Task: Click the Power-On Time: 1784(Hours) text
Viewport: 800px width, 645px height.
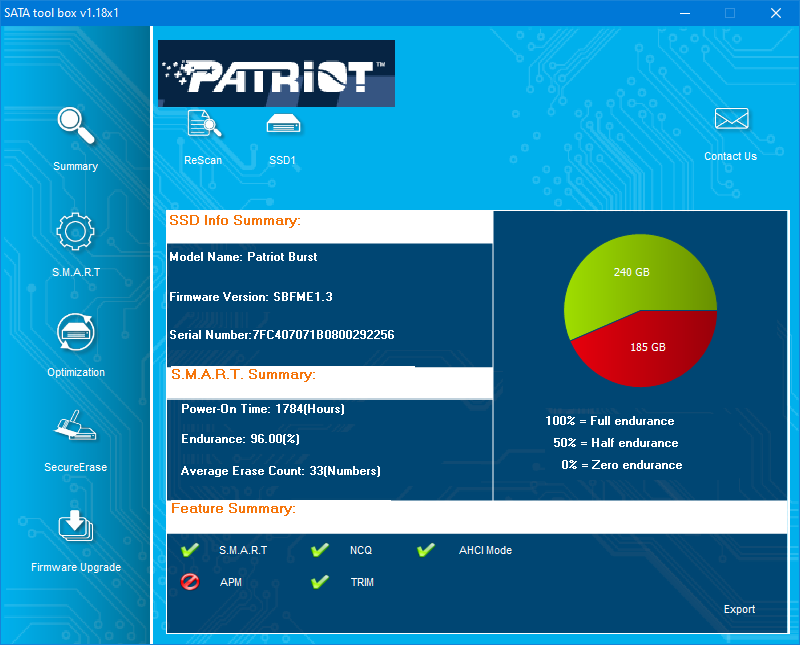Action: click(263, 409)
